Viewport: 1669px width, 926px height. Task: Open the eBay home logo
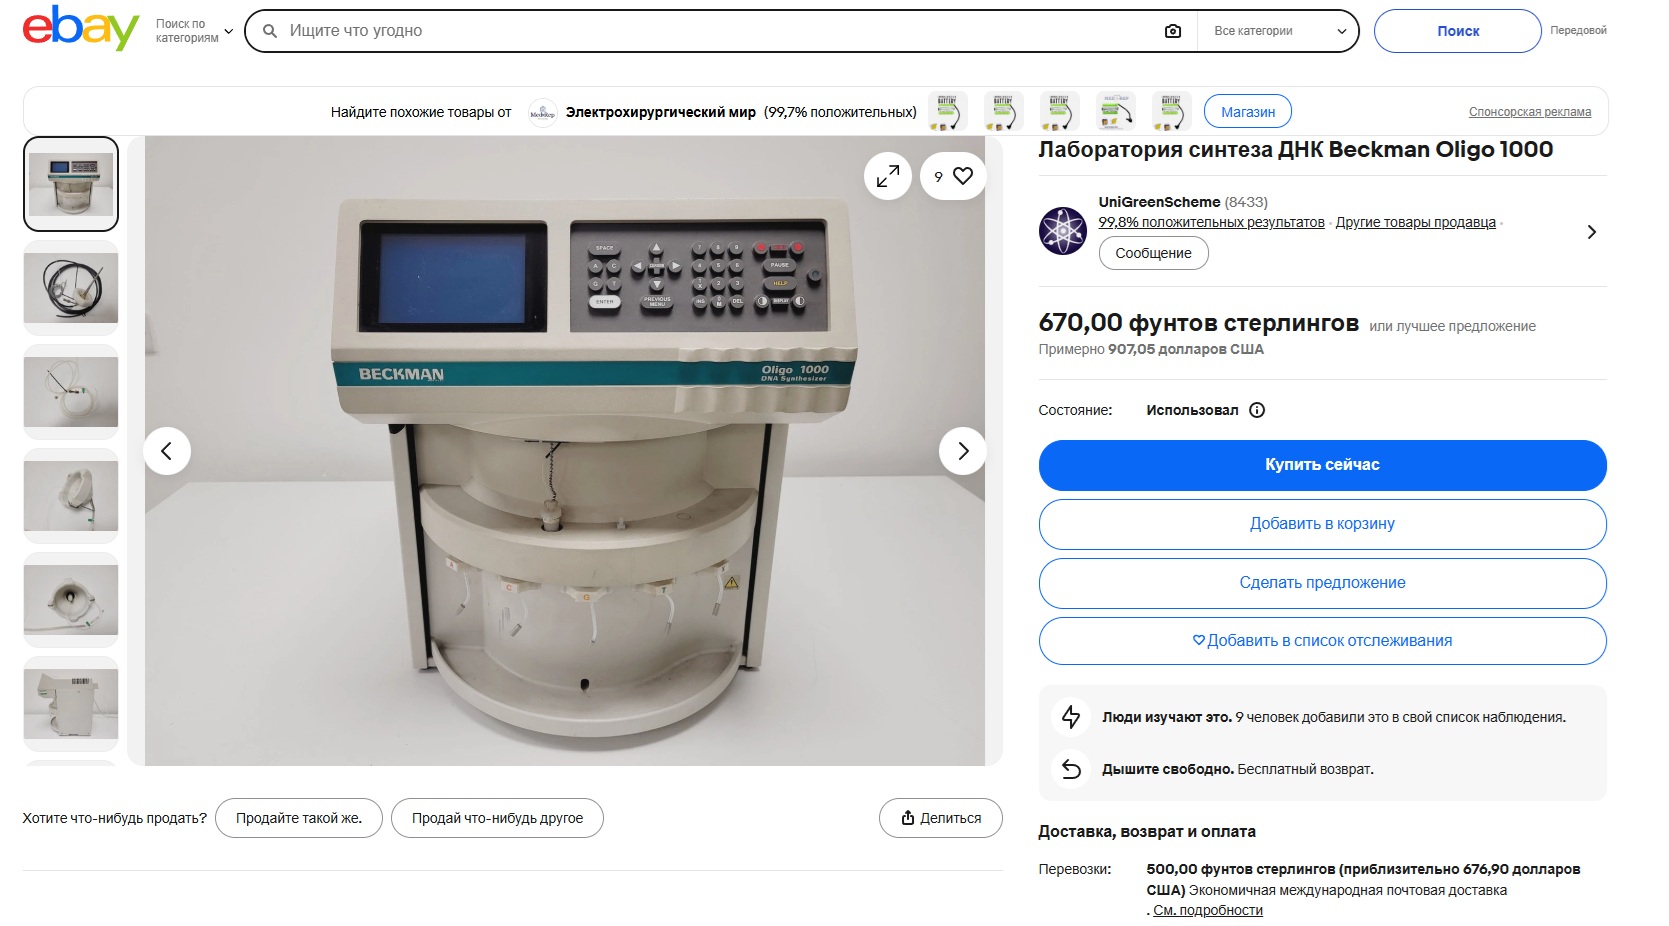click(81, 29)
